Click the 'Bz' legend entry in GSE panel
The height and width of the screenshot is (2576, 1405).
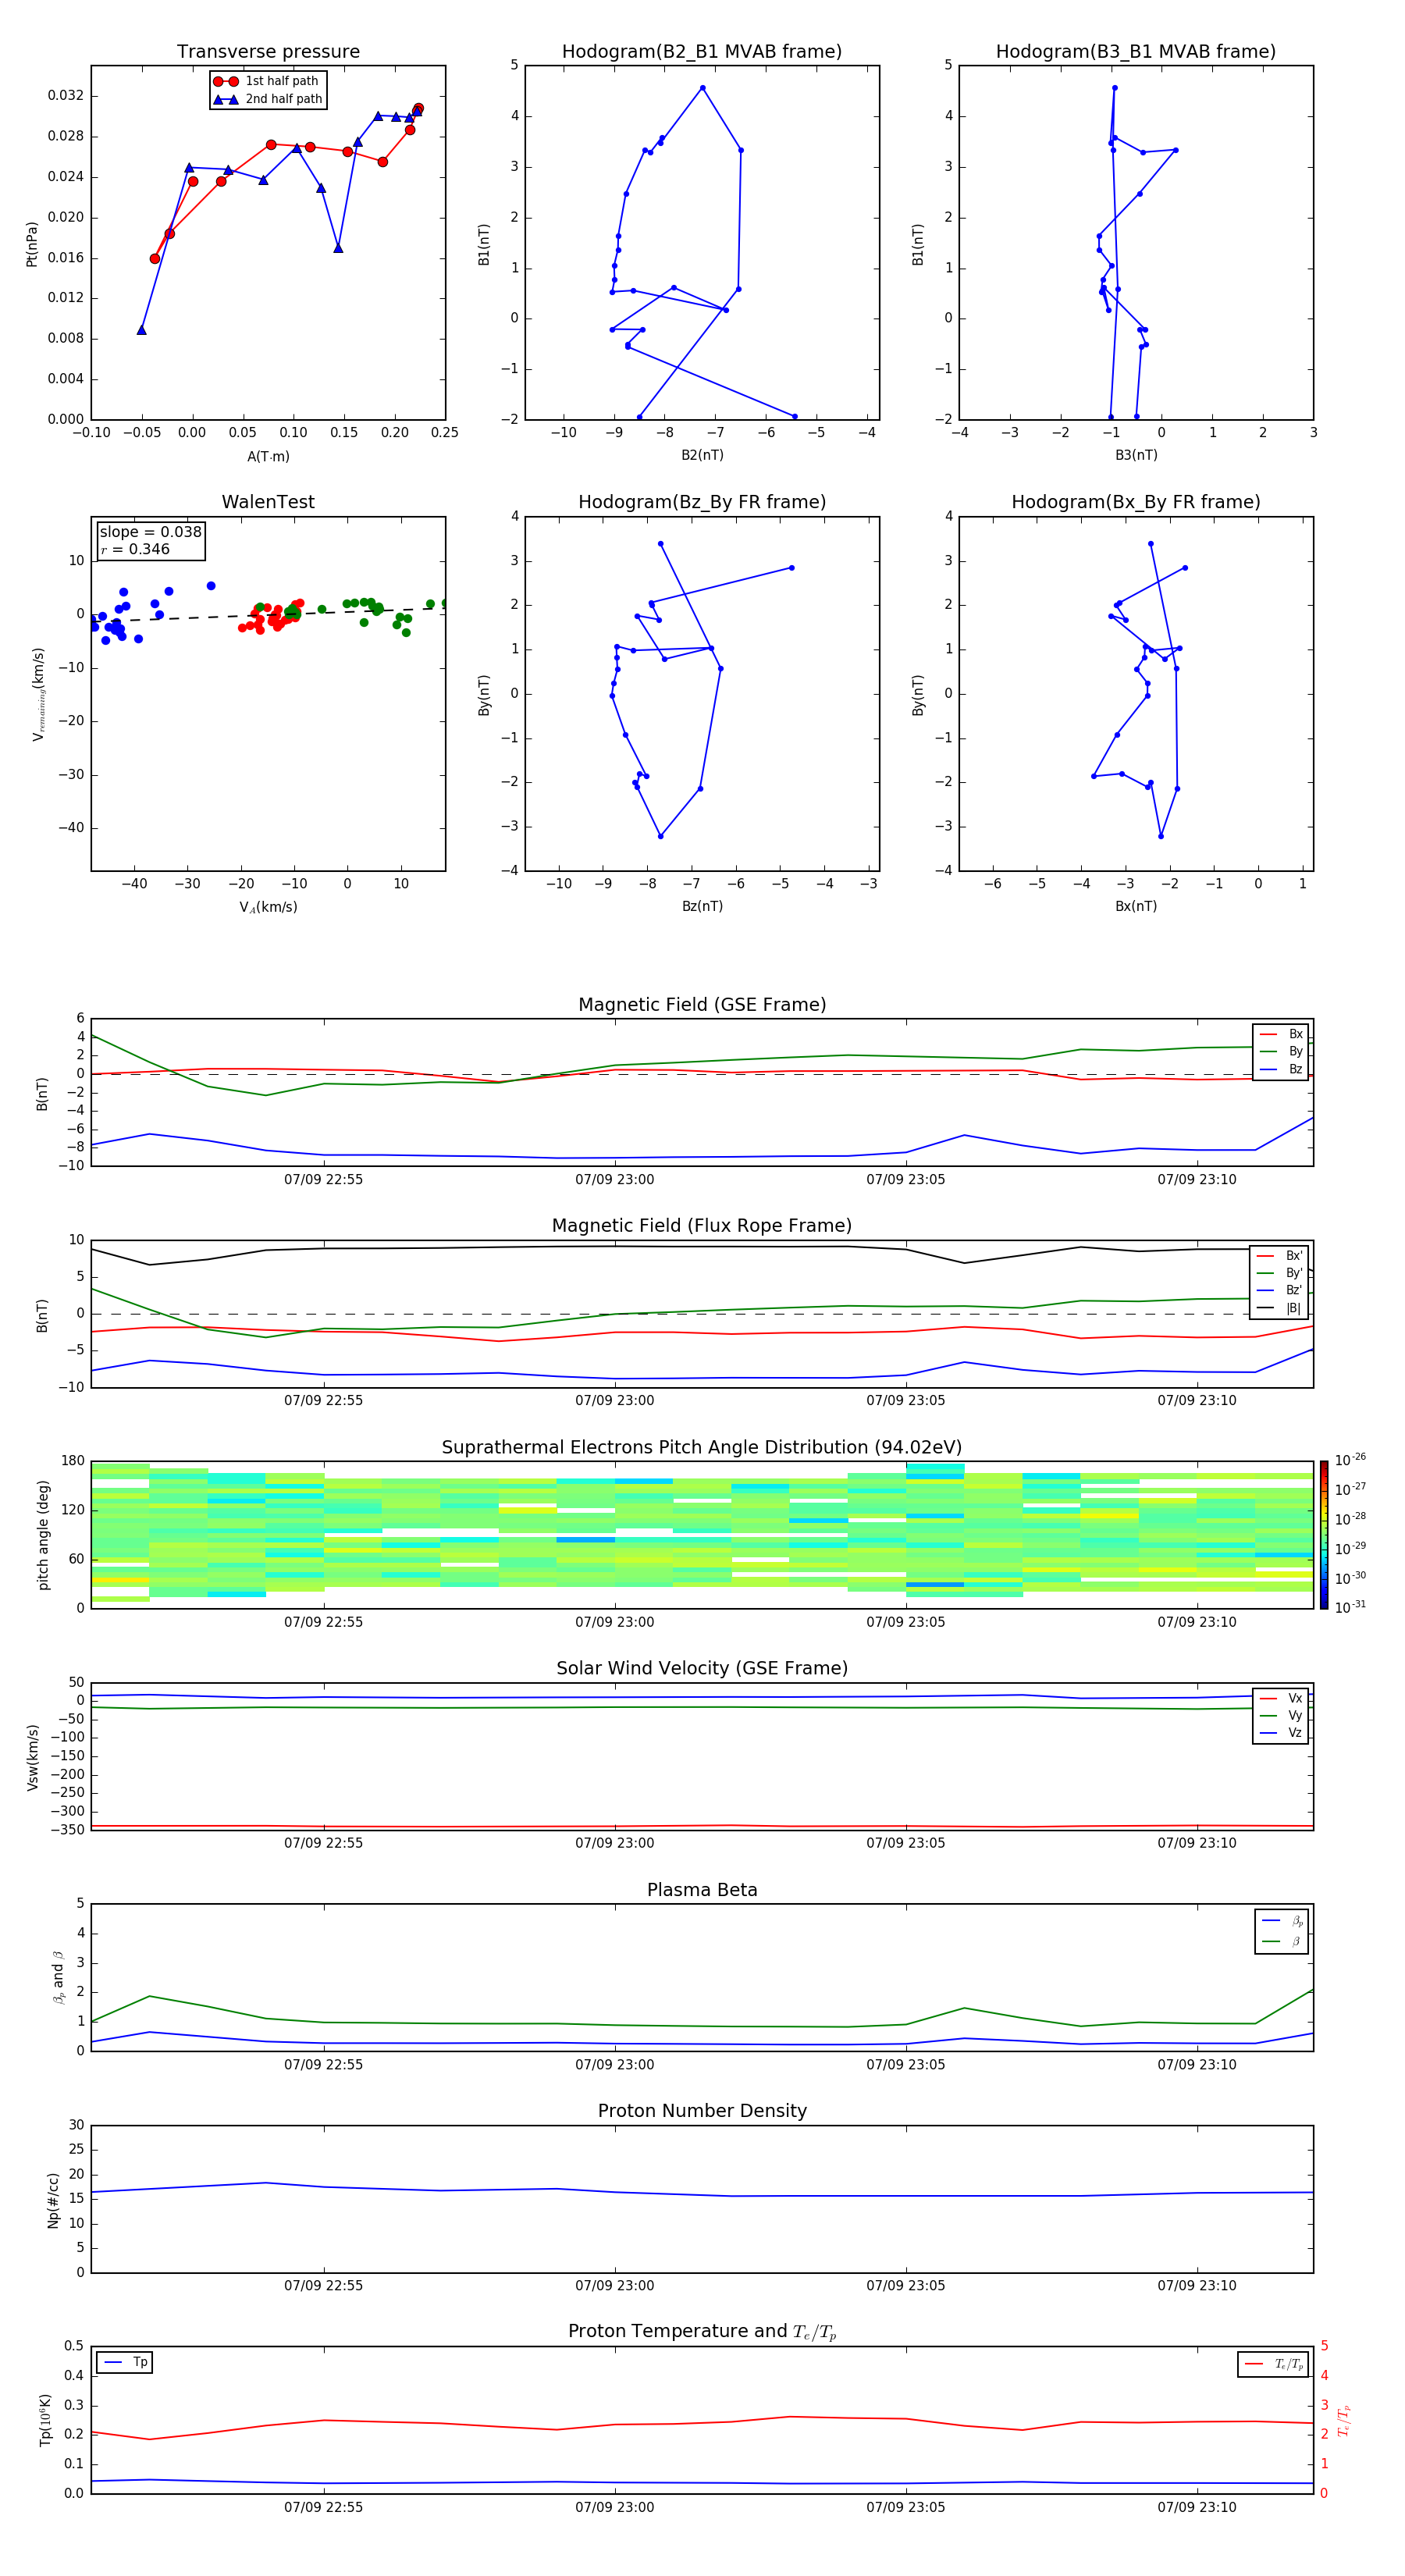[1282, 1069]
